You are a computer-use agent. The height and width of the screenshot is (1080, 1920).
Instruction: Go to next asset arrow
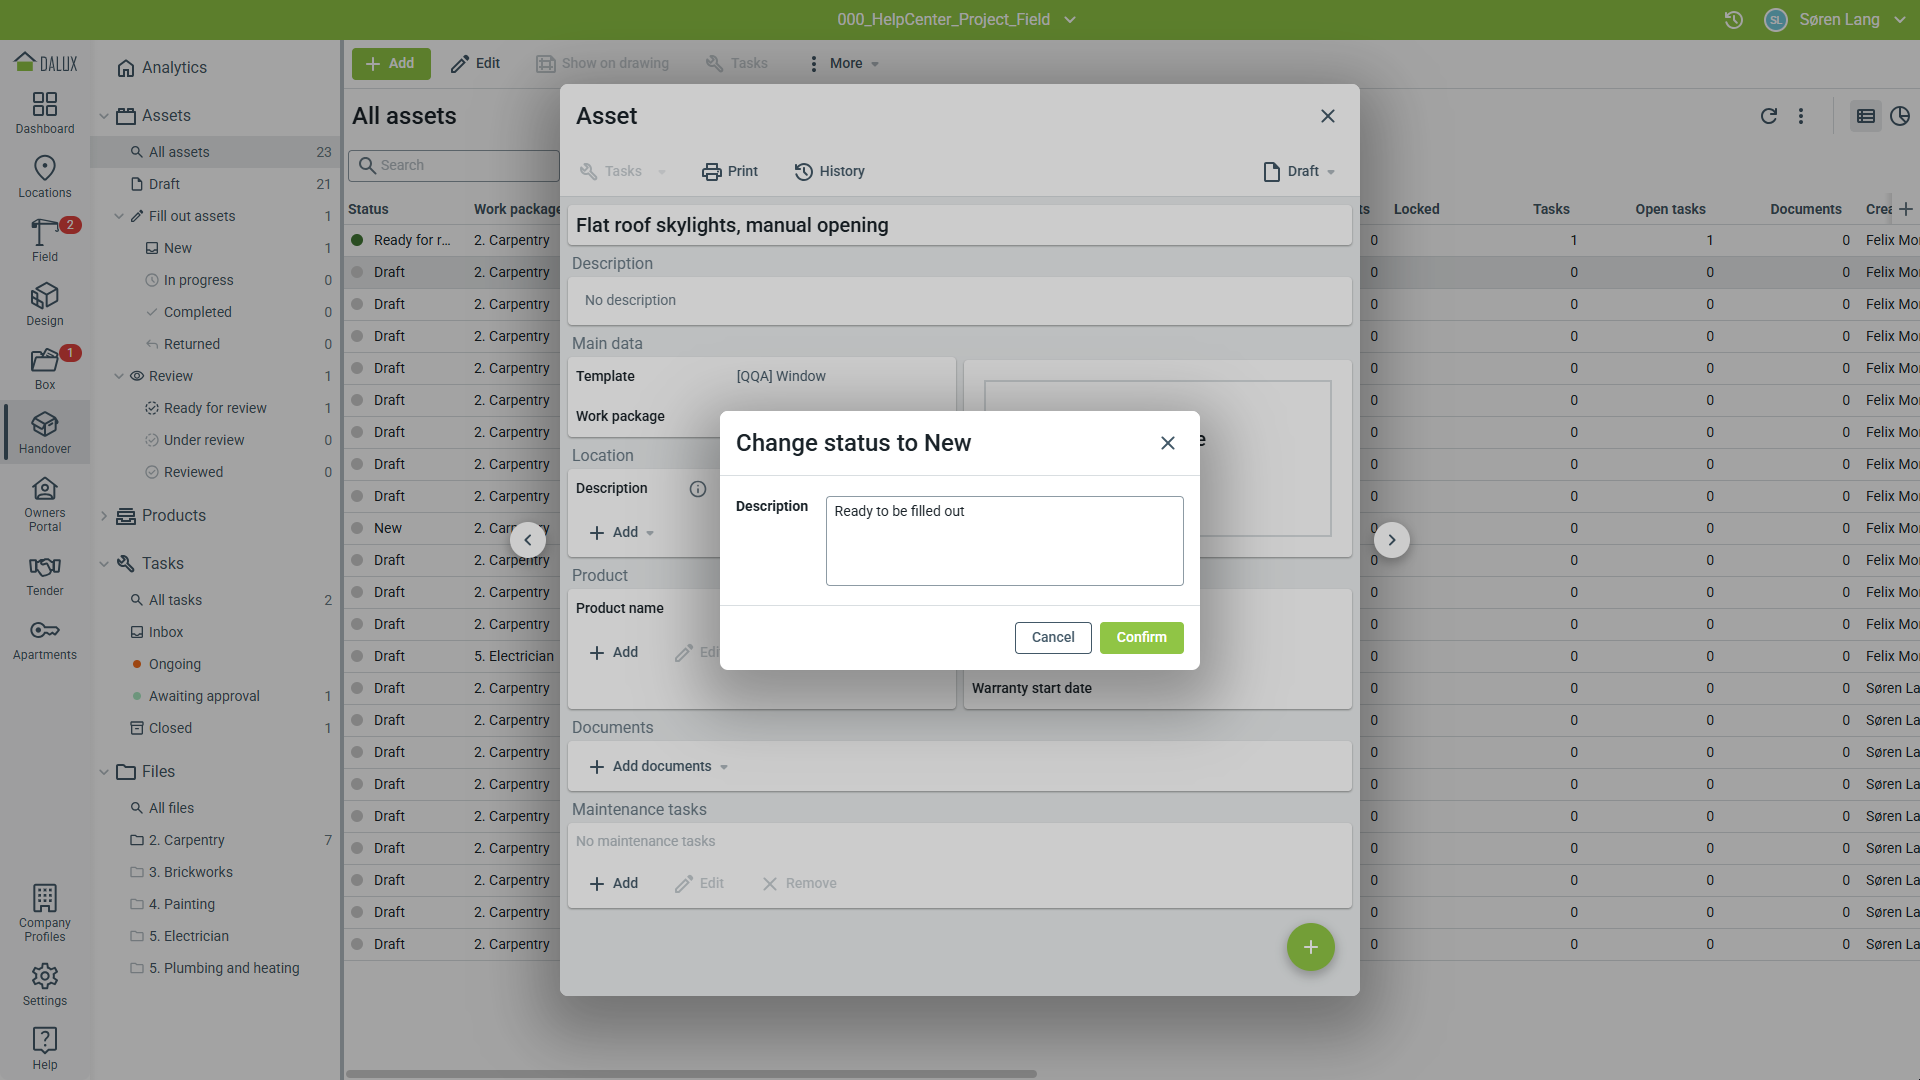tap(1391, 540)
